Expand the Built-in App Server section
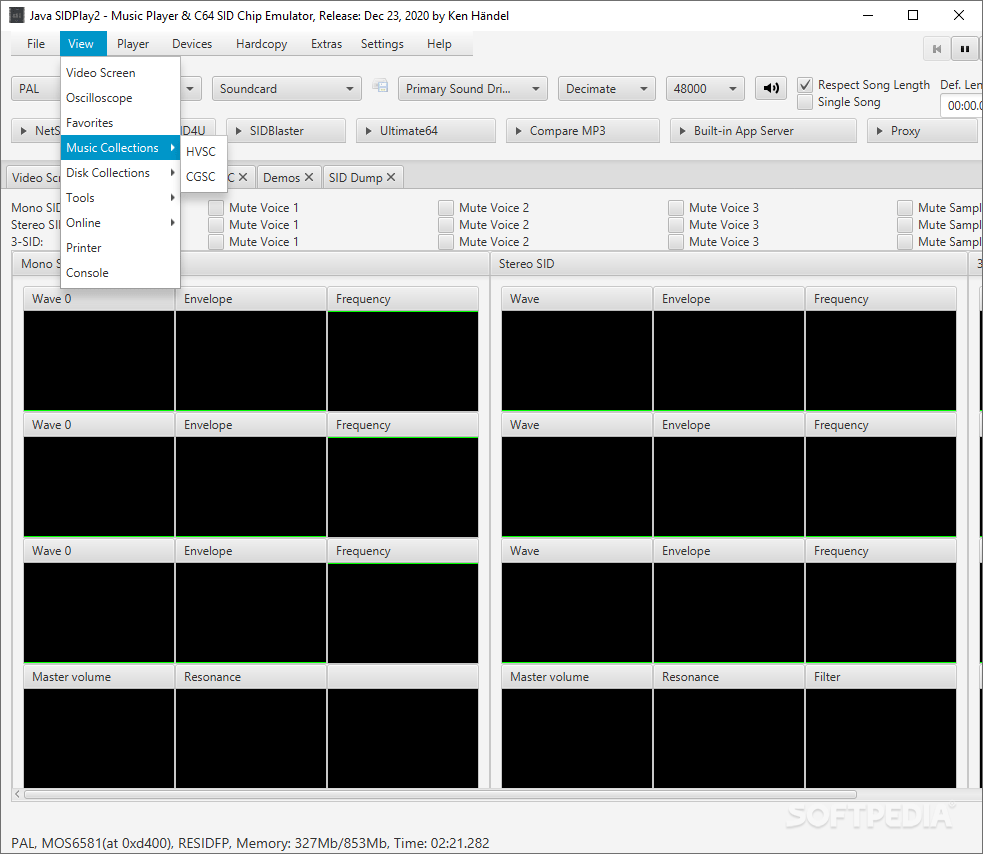 [763, 131]
